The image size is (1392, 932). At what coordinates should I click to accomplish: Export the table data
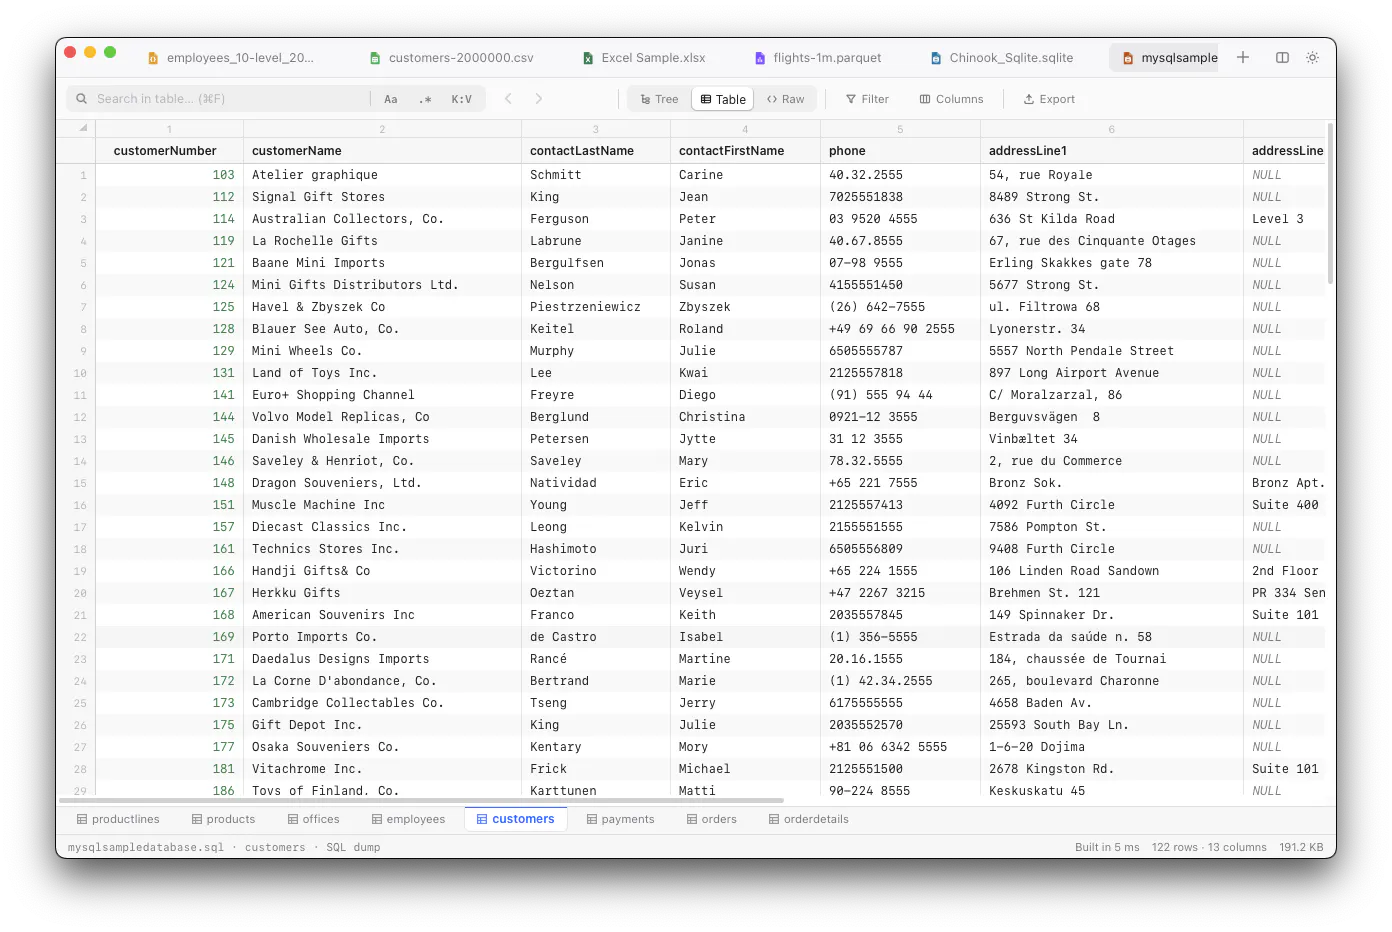(x=1049, y=99)
